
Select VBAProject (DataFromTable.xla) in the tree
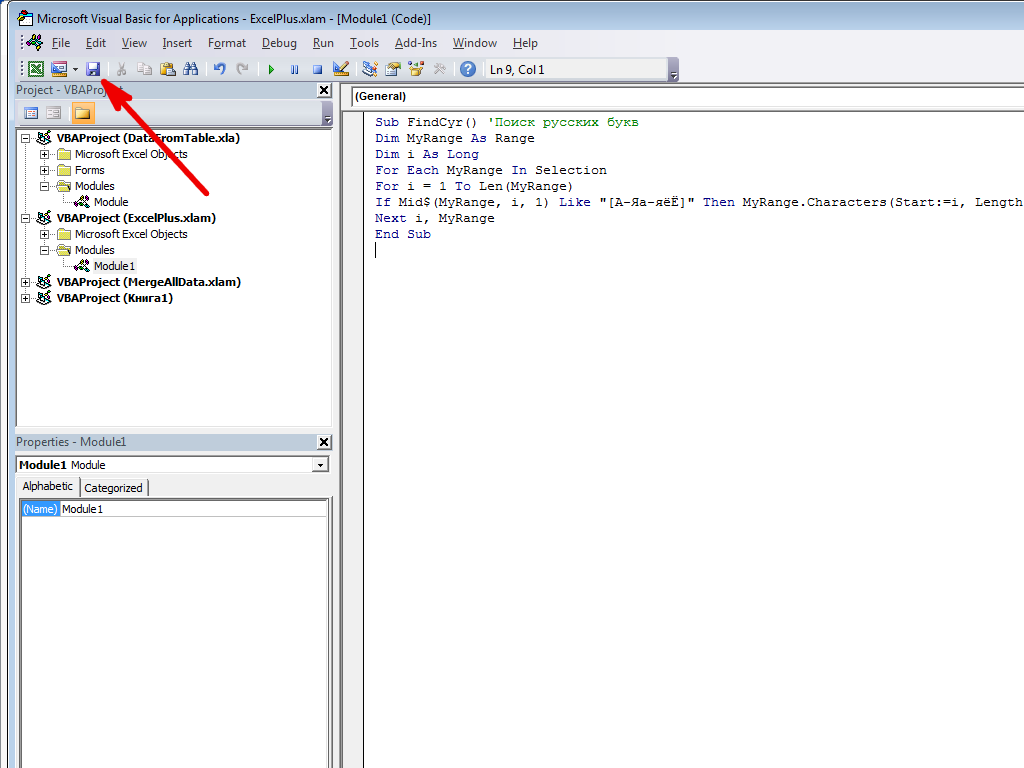[148, 138]
